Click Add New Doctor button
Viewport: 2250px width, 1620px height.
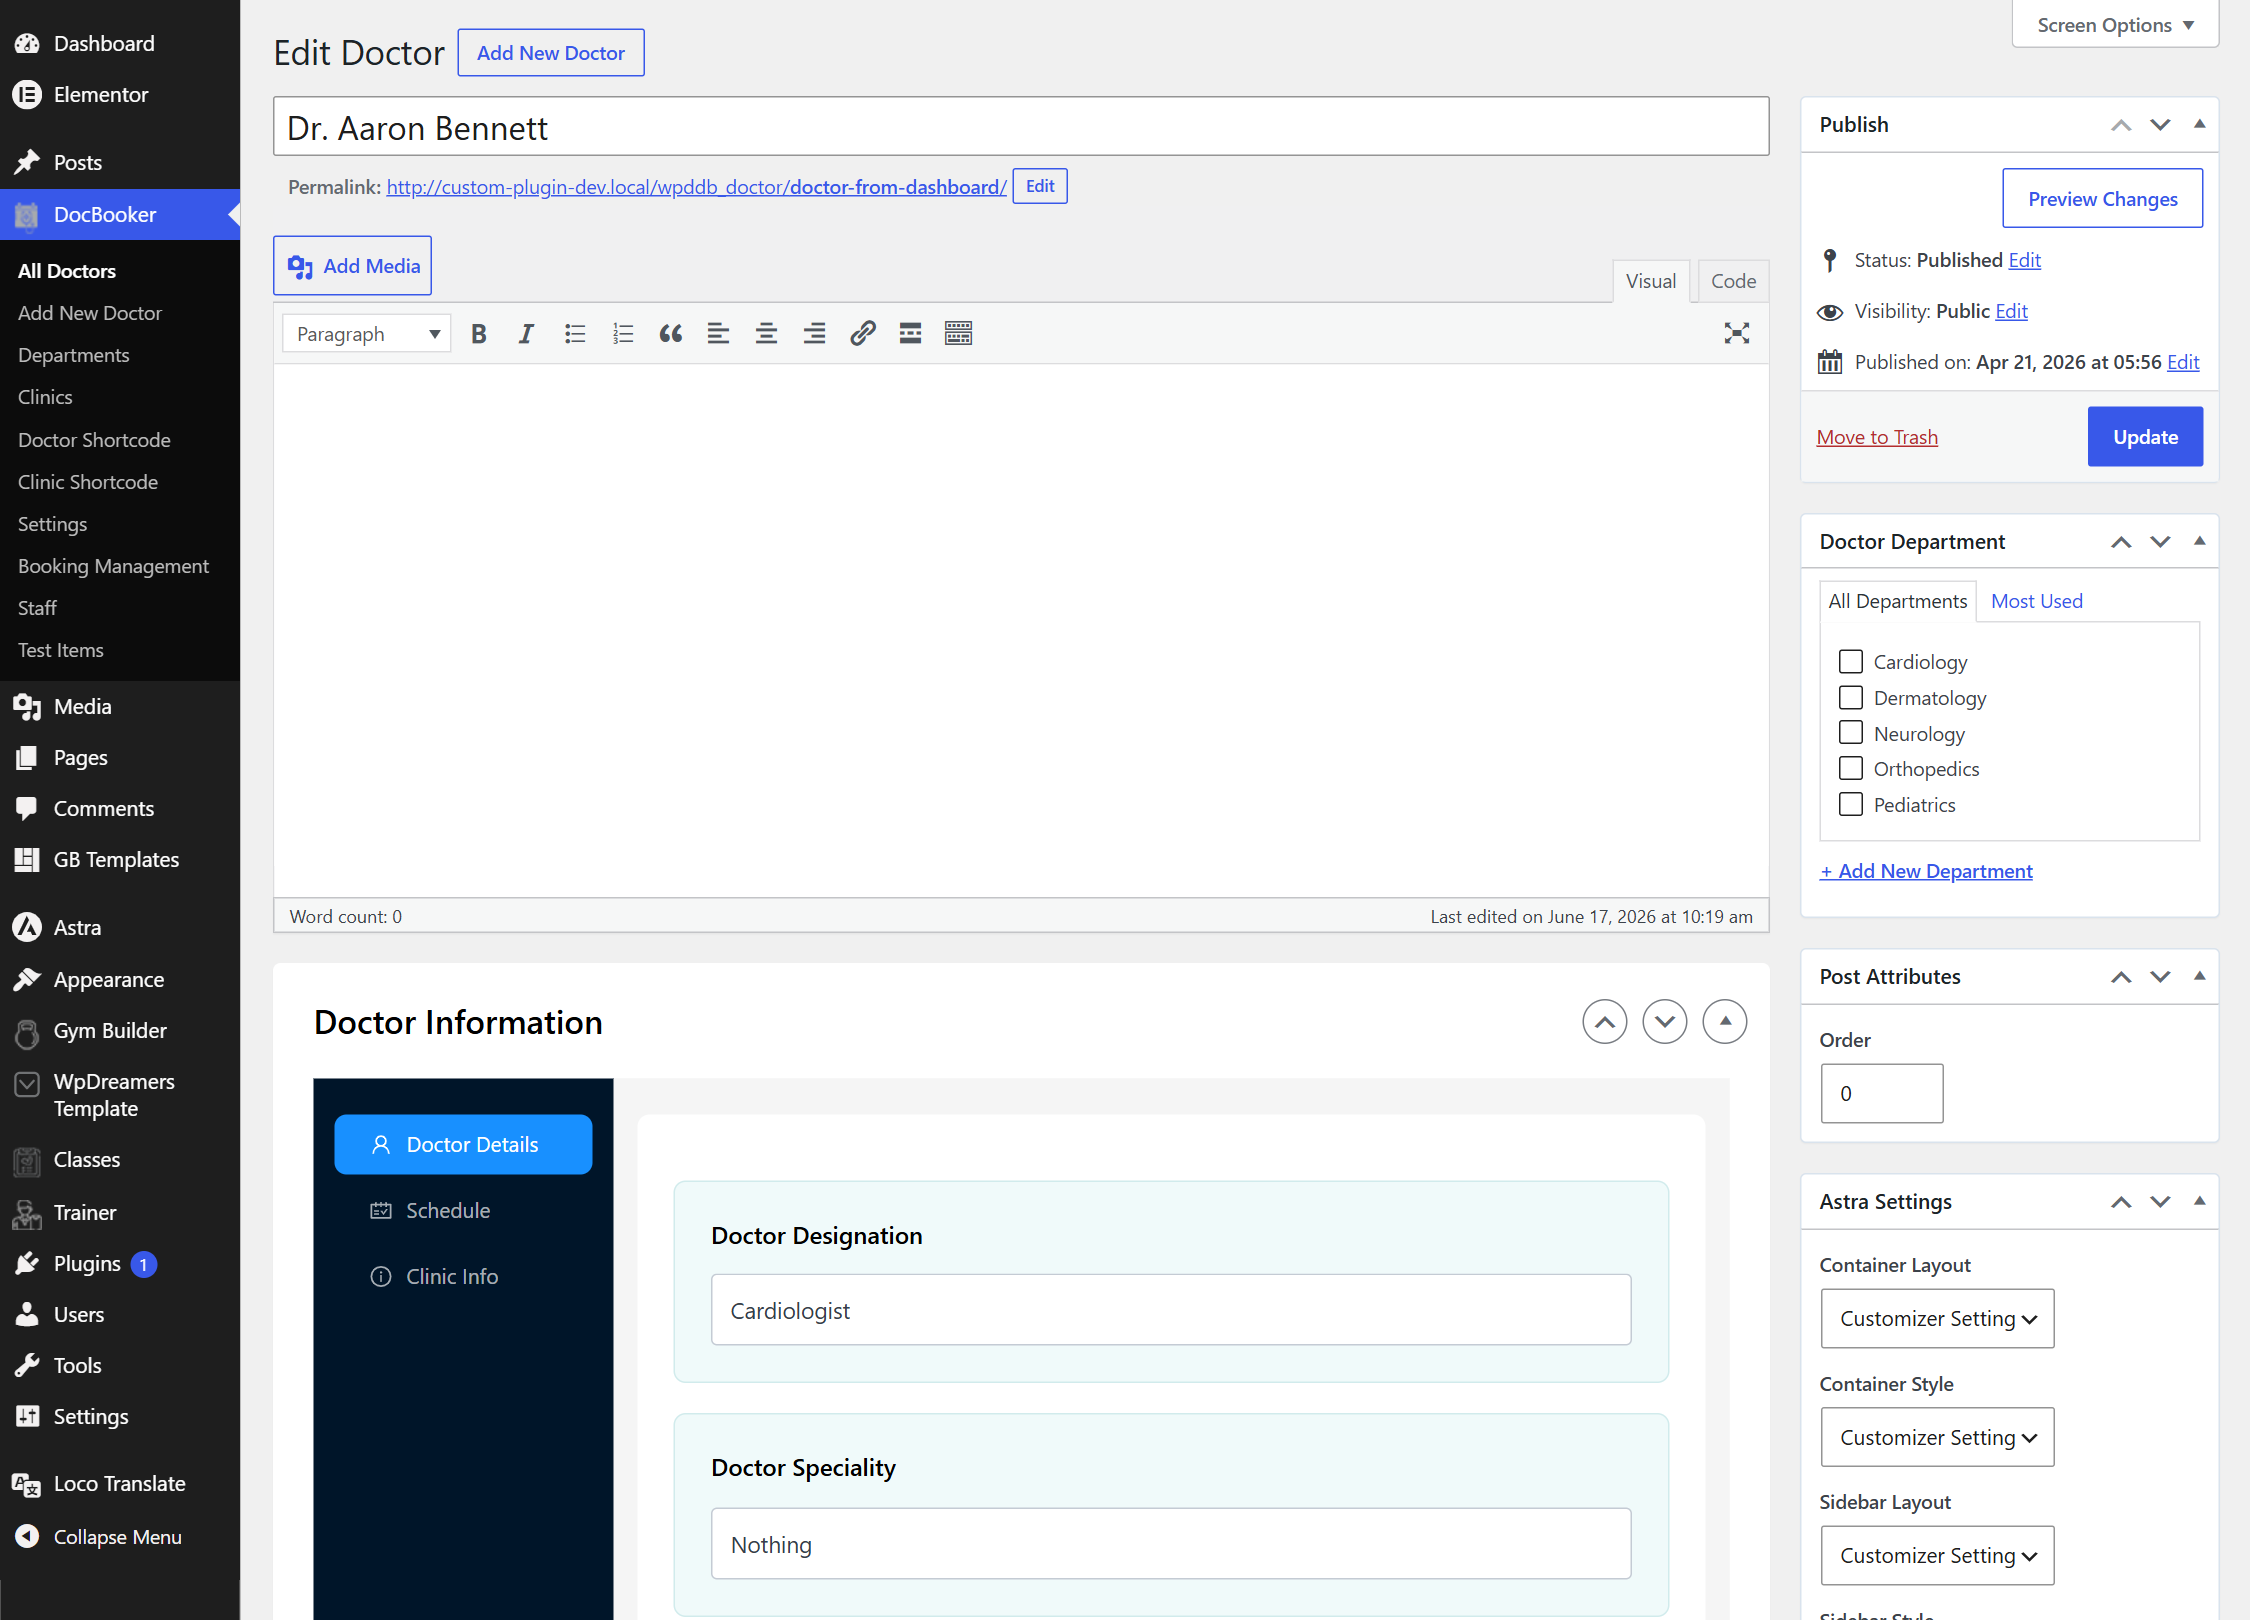tap(551, 53)
